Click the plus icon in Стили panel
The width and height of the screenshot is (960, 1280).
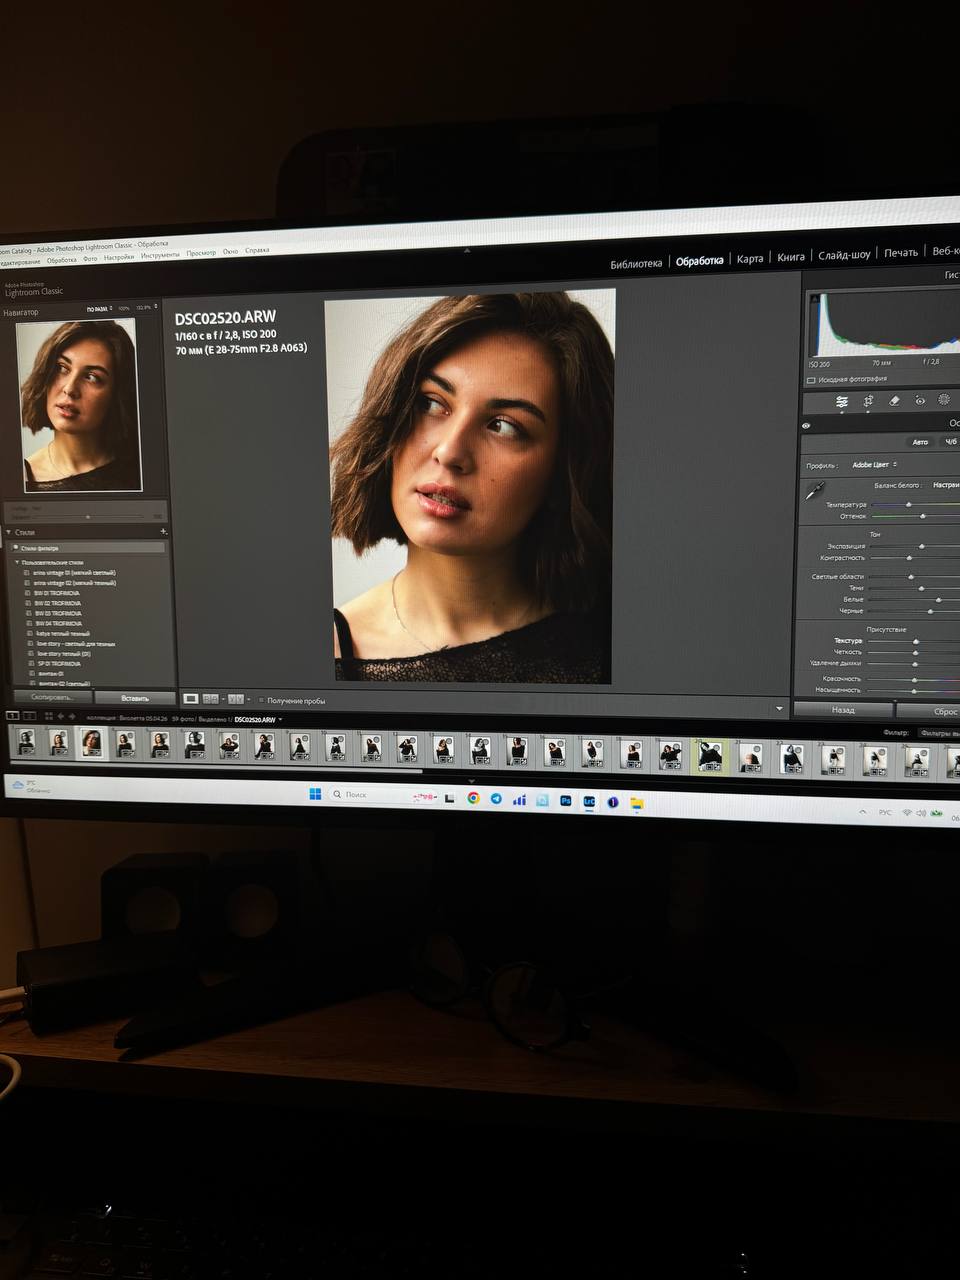click(x=163, y=531)
